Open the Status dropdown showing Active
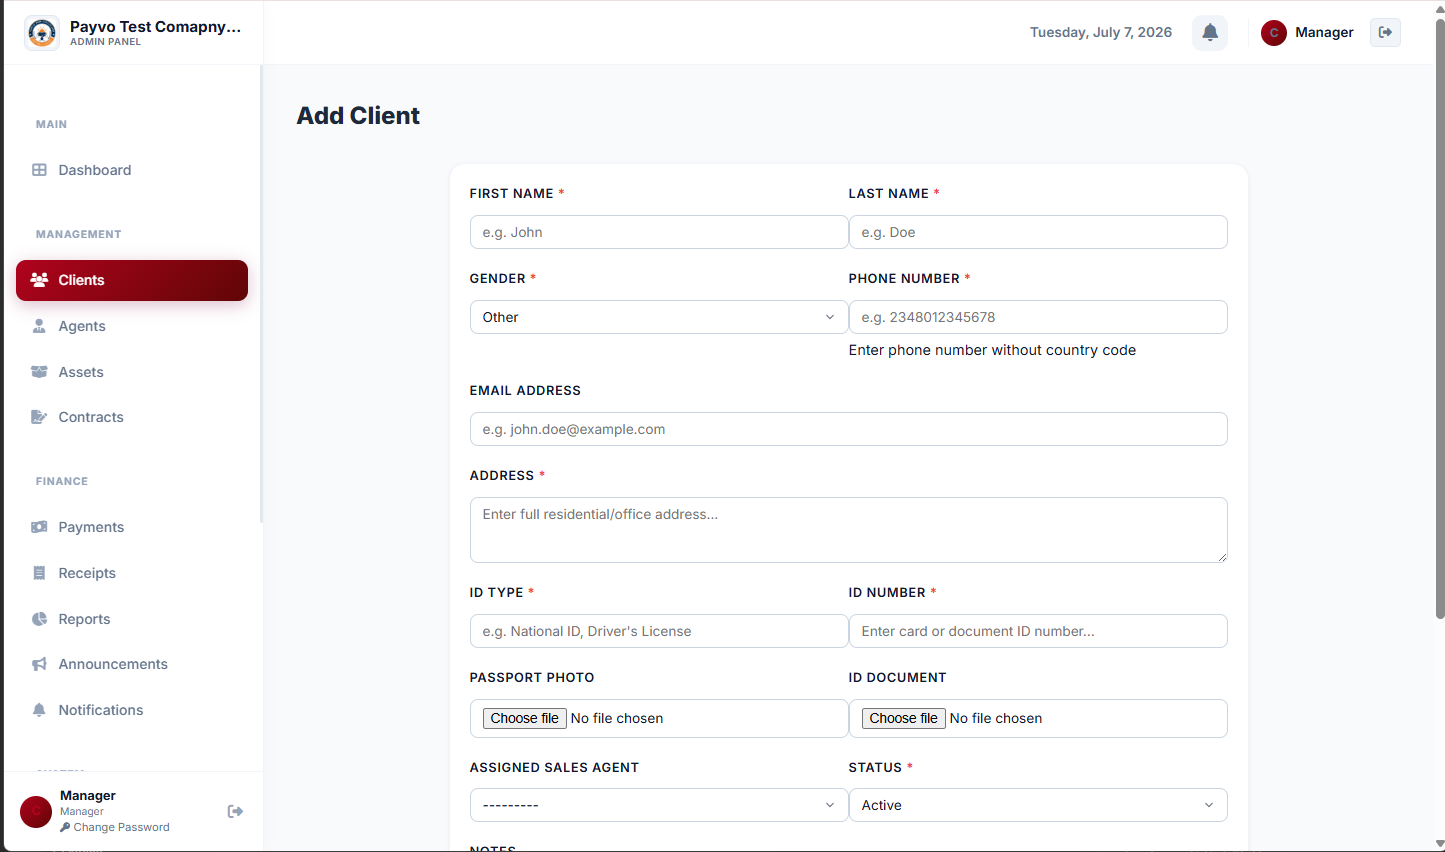The width and height of the screenshot is (1445, 852). (x=1038, y=805)
